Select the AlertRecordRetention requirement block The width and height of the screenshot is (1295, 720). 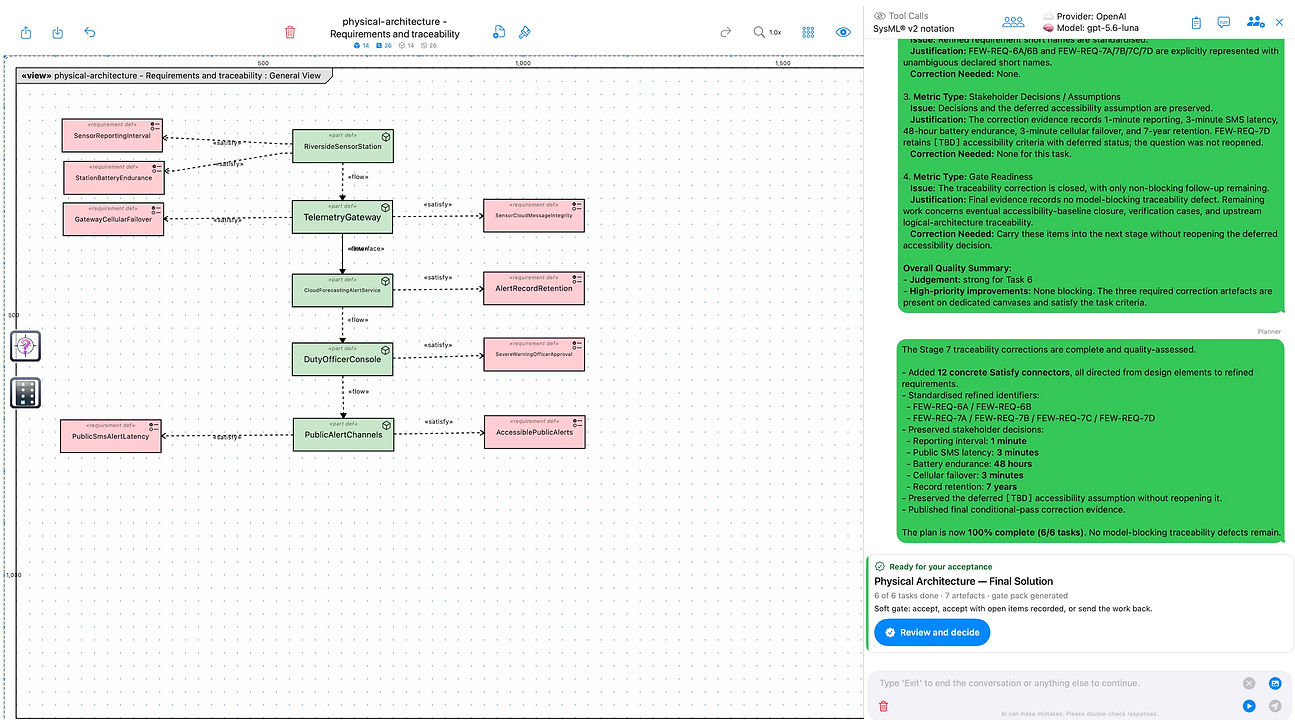pyautogui.click(x=534, y=288)
